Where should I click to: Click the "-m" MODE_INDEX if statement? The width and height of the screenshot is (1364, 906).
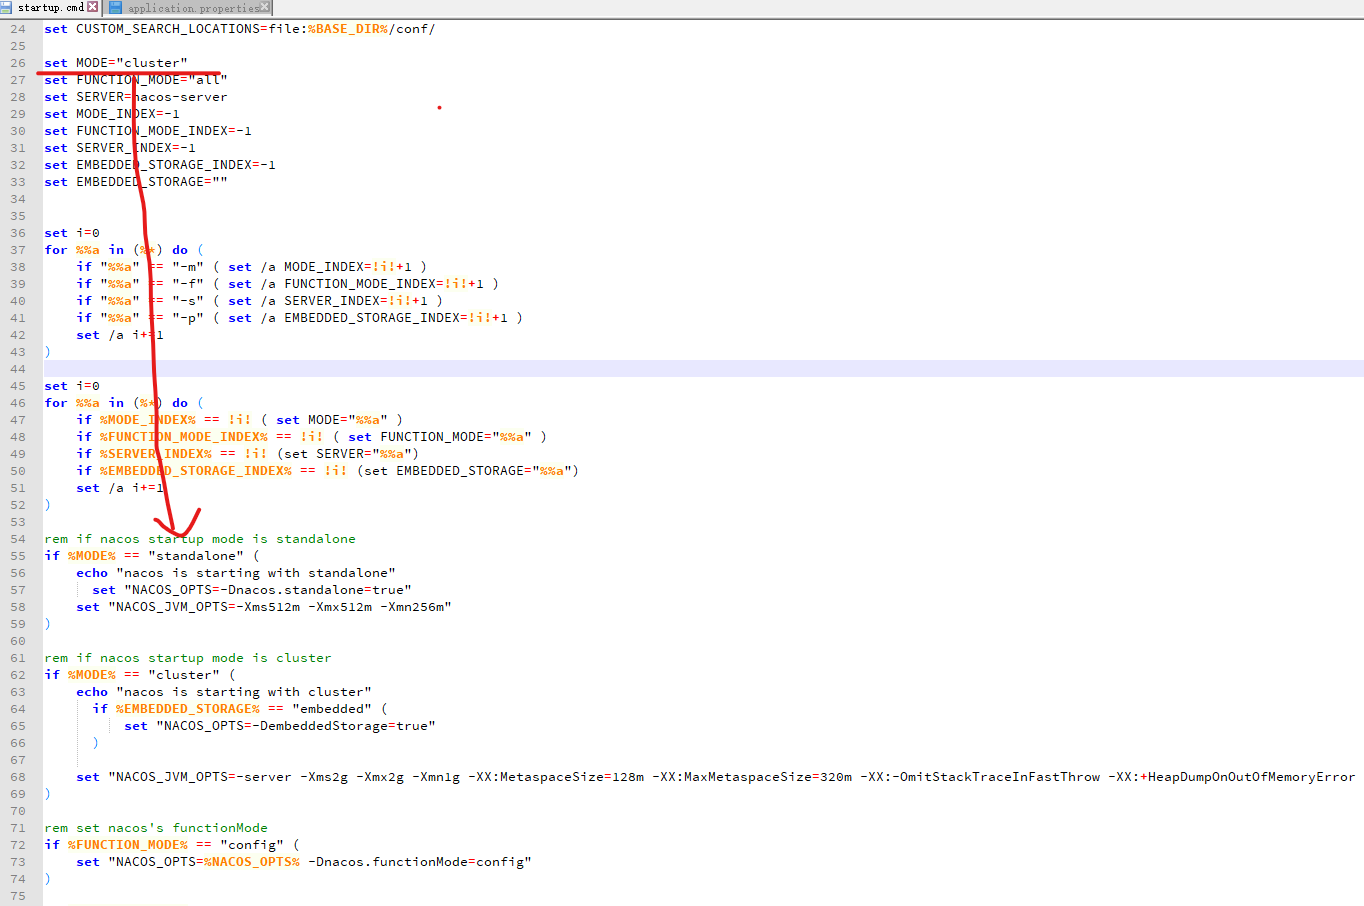coord(251,267)
